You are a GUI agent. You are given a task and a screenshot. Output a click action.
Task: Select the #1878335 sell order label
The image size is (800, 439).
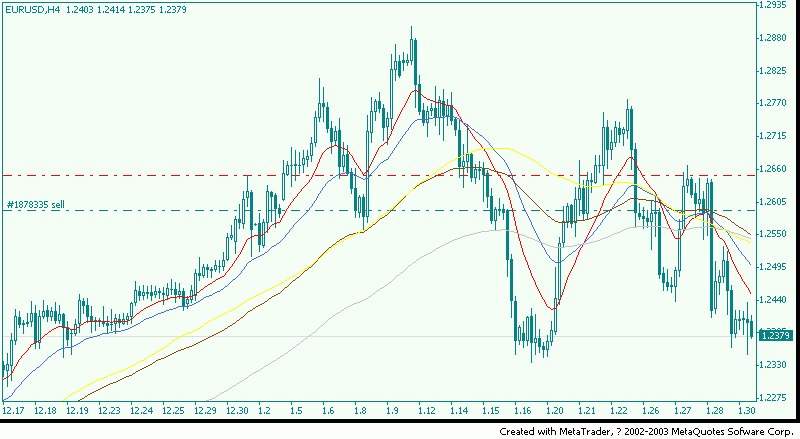[x=36, y=205]
